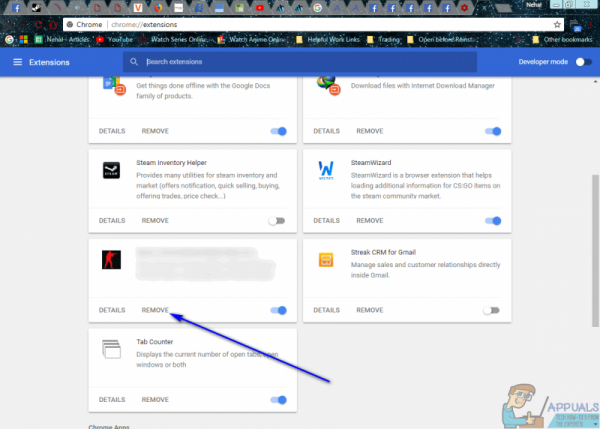Open Details for Steam Inventory Helper
600x429 pixels.
(112, 220)
